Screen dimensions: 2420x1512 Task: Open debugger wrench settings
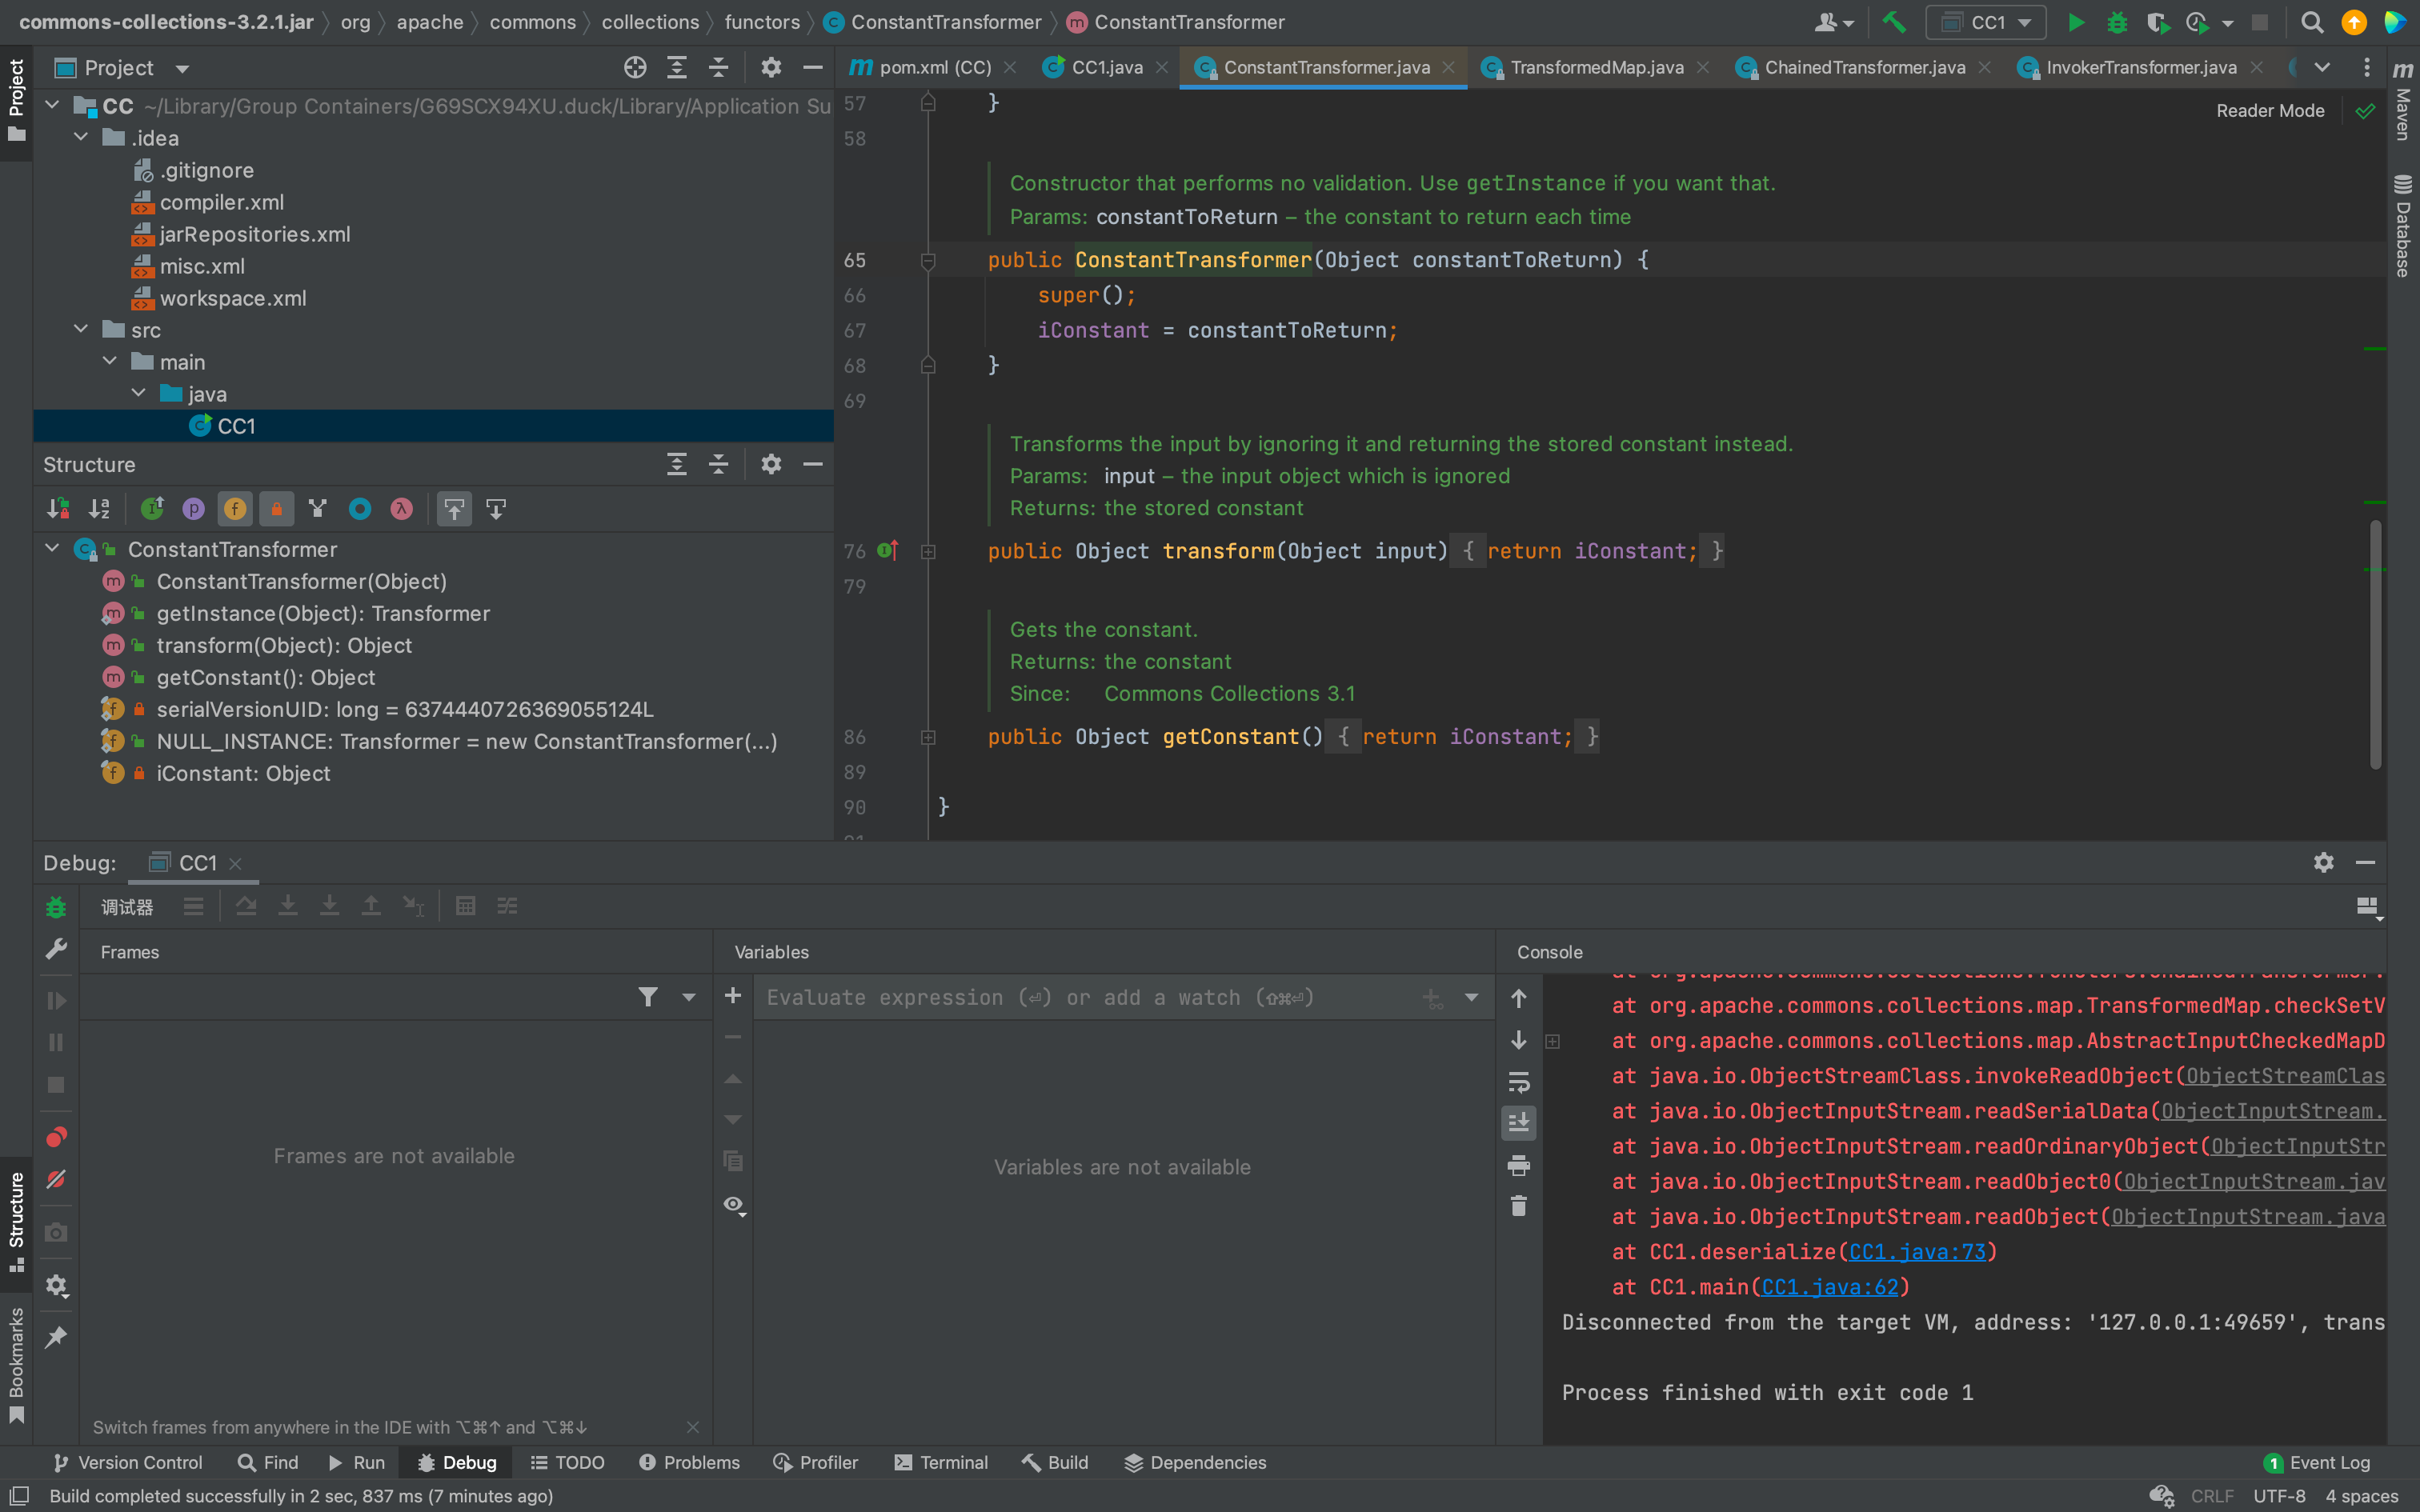tap(56, 948)
